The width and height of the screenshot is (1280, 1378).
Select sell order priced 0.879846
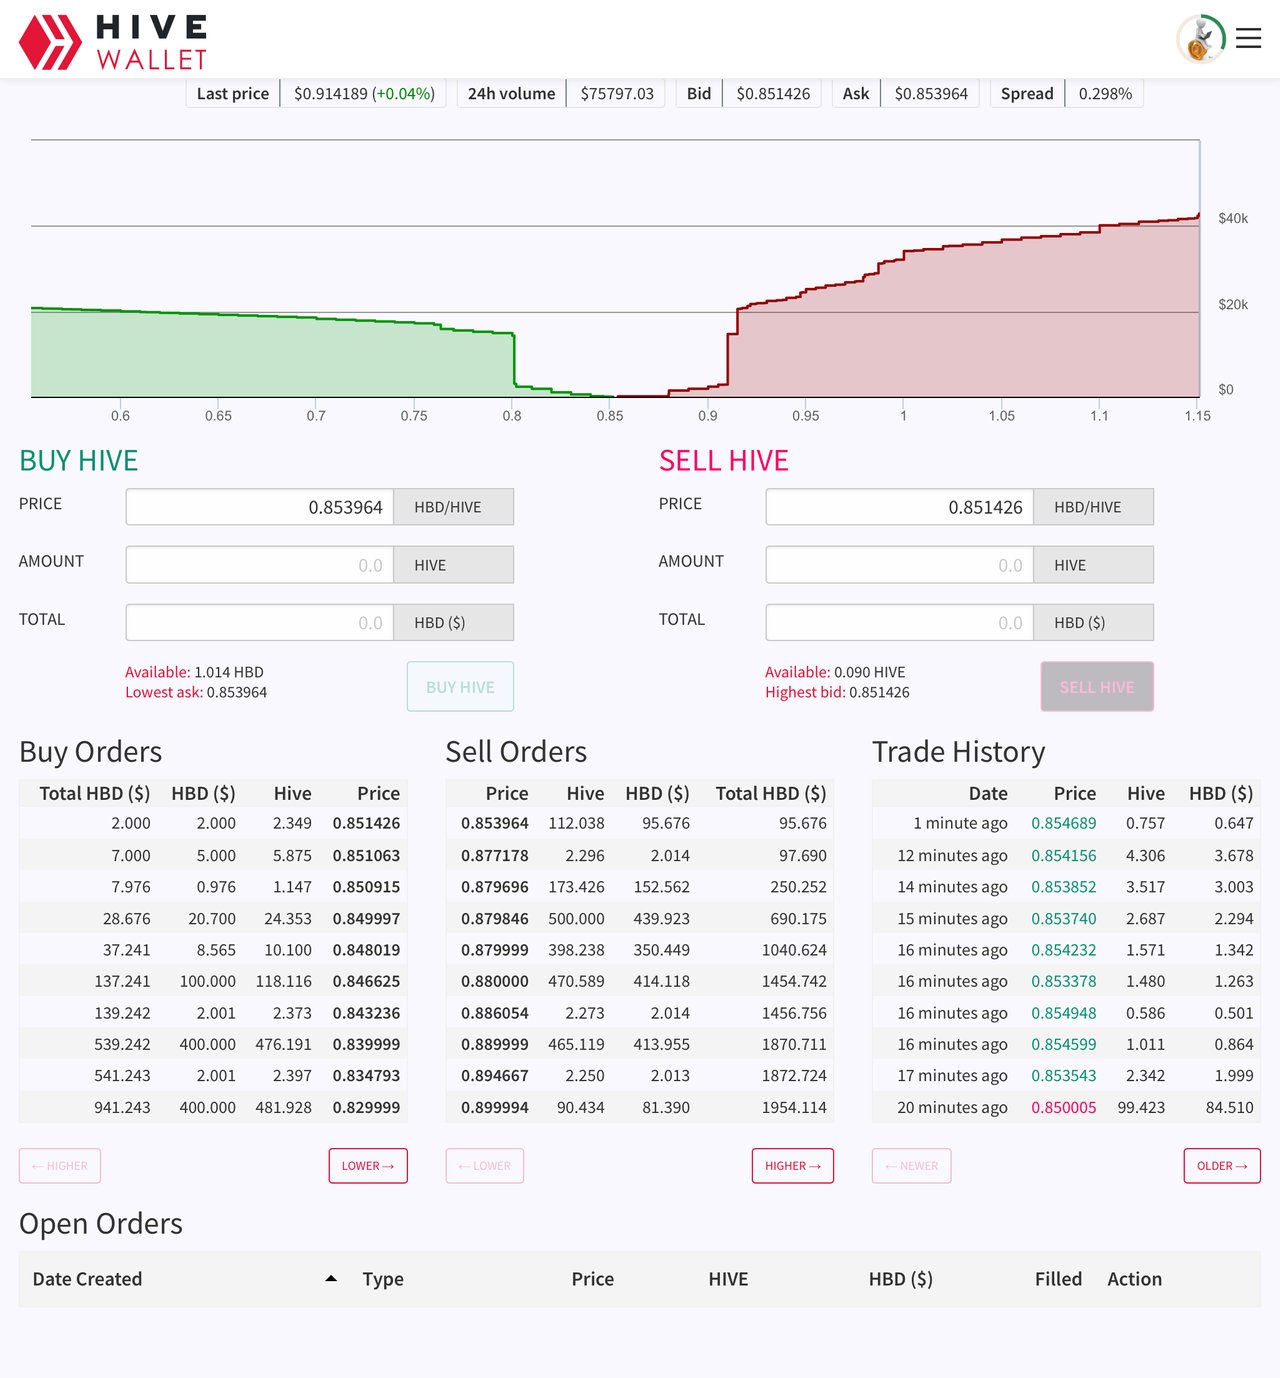[640, 918]
